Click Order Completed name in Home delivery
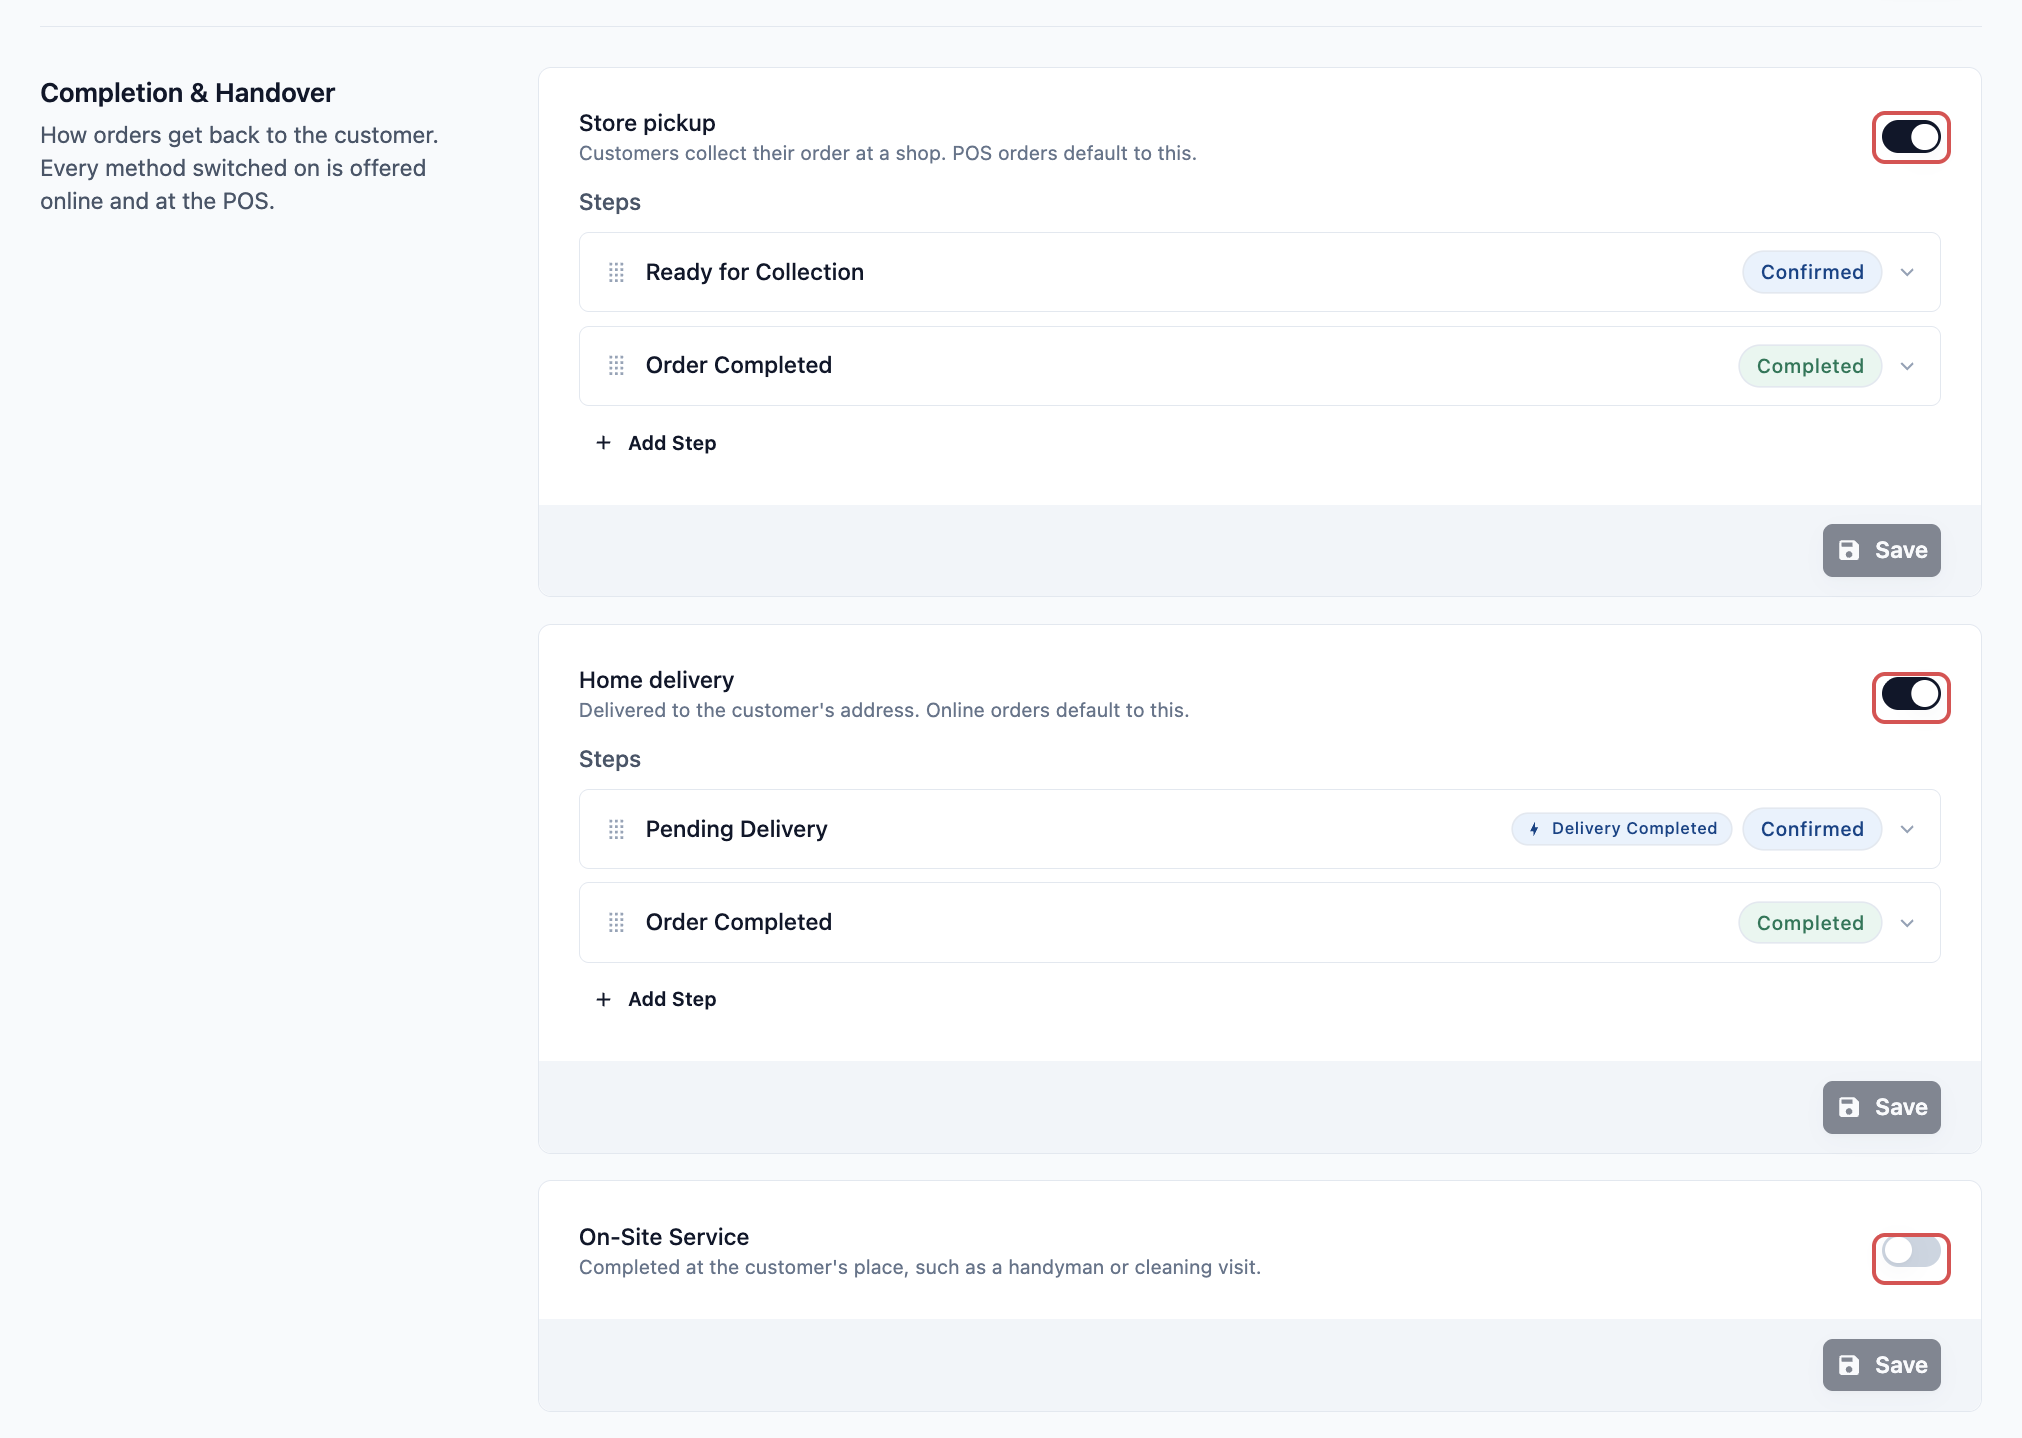 click(739, 922)
